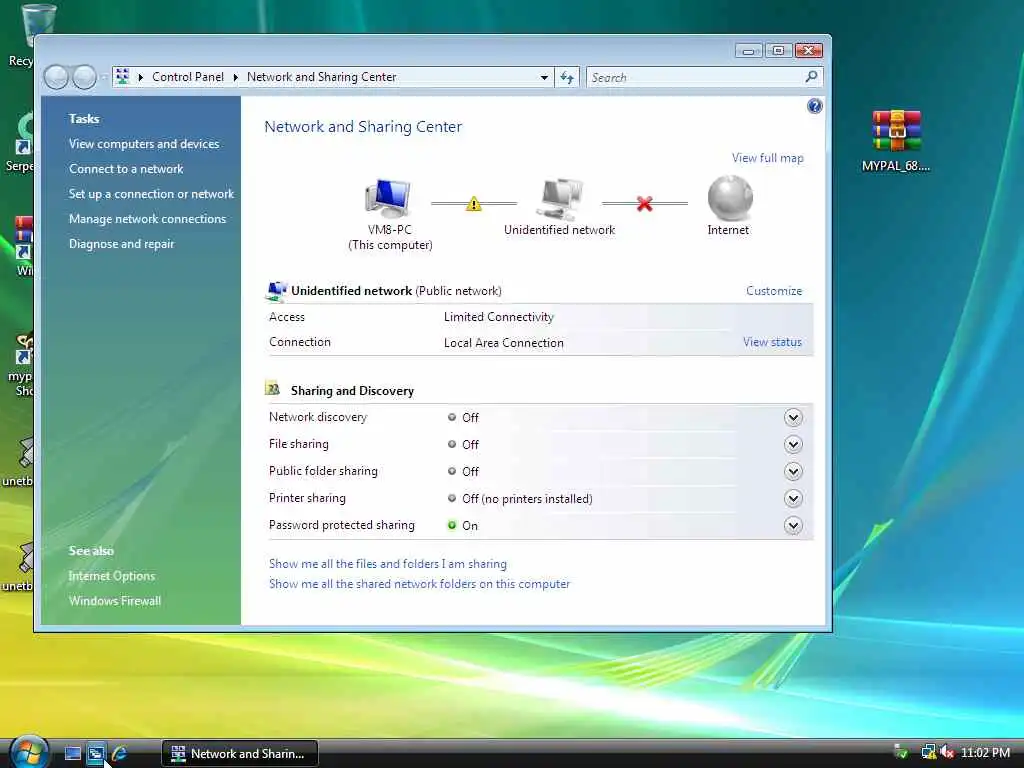The height and width of the screenshot is (768, 1024).
Task: Click the forward navigation arrow
Action: point(84,77)
